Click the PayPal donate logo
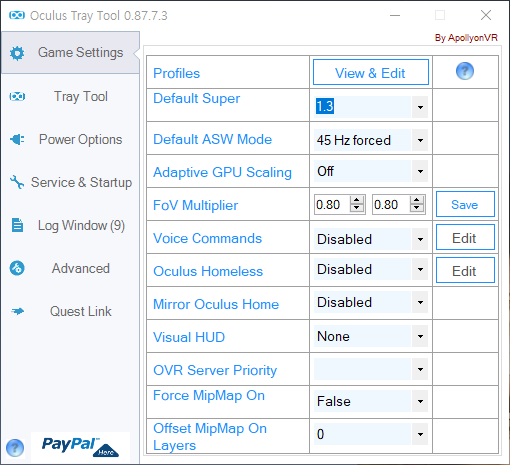 (x=80, y=447)
